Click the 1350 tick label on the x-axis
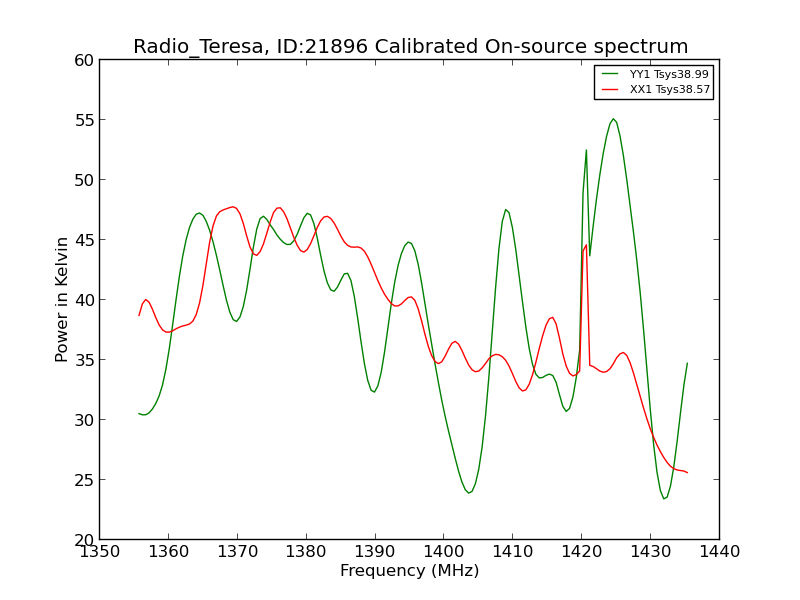800x600 pixels. pos(100,552)
